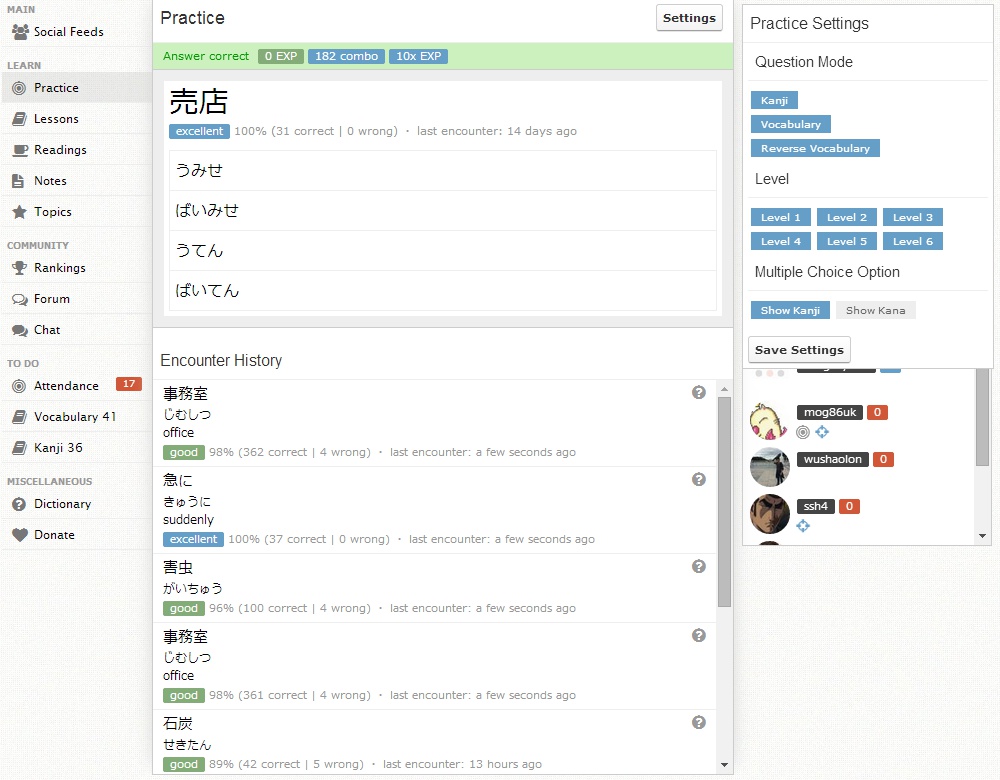Image resolution: width=1000 pixels, height=780 pixels.
Task: Open the Settings panel button
Action: click(689, 18)
